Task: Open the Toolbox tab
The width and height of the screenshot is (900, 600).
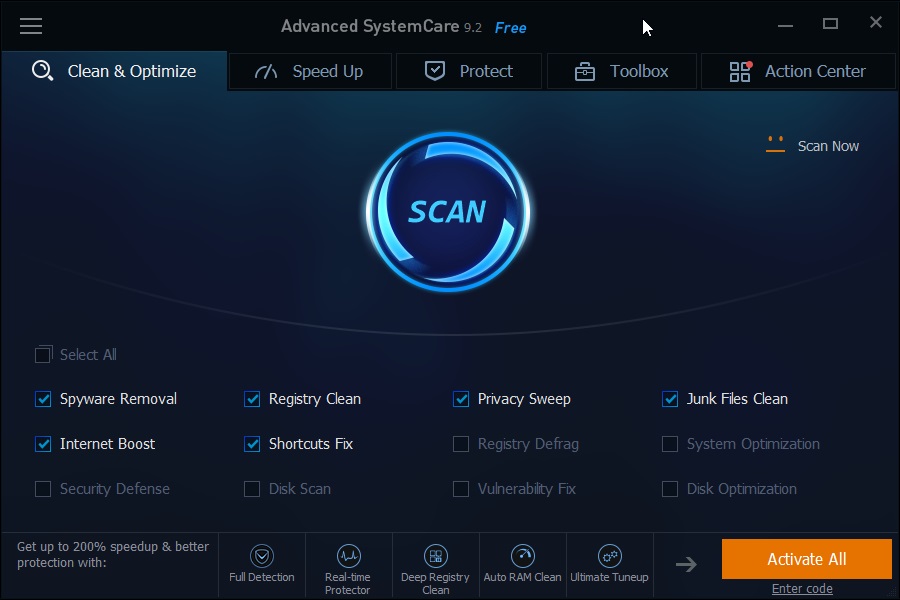Action: pyautogui.click(x=622, y=71)
